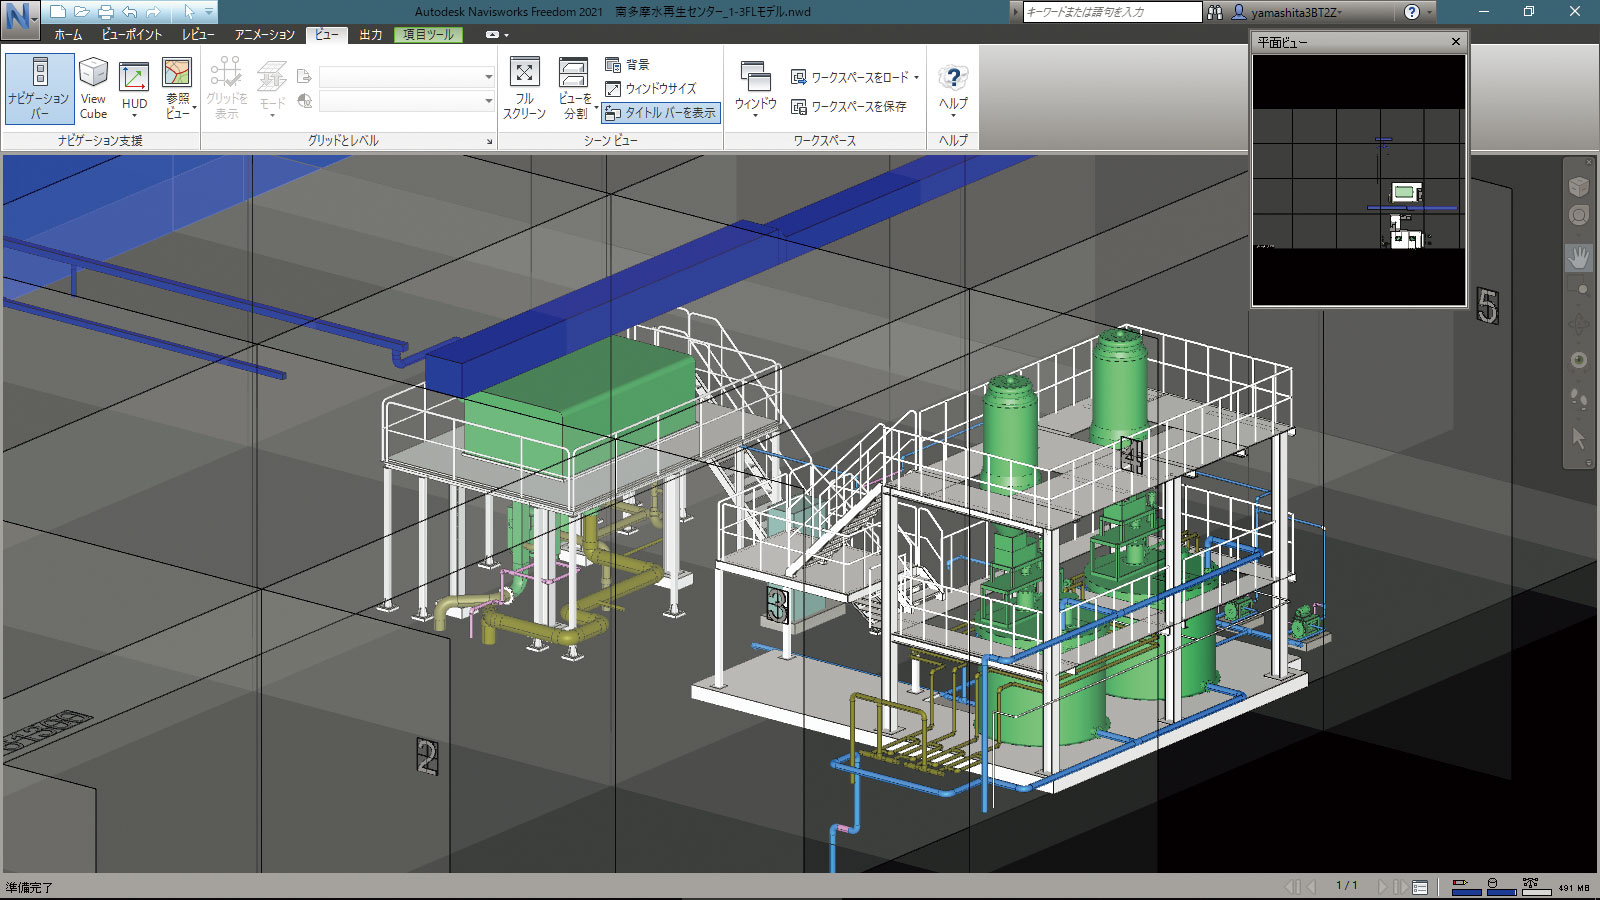Select the Look Around eye tool

coord(1578,360)
